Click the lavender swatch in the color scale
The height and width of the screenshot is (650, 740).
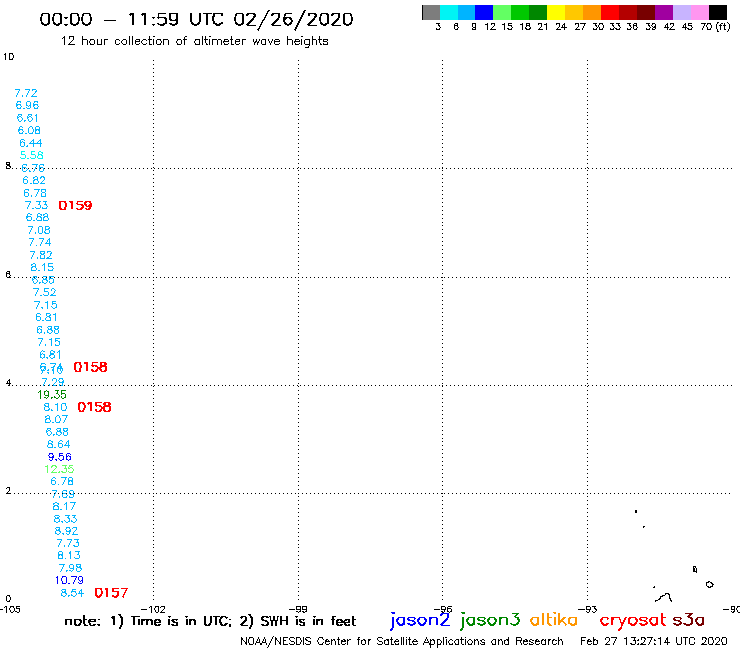coord(681,12)
